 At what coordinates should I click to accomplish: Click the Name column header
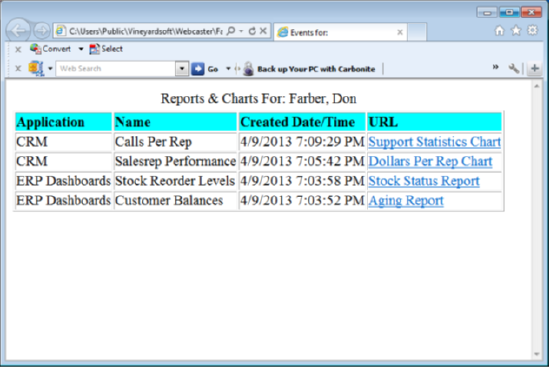point(175,122)
